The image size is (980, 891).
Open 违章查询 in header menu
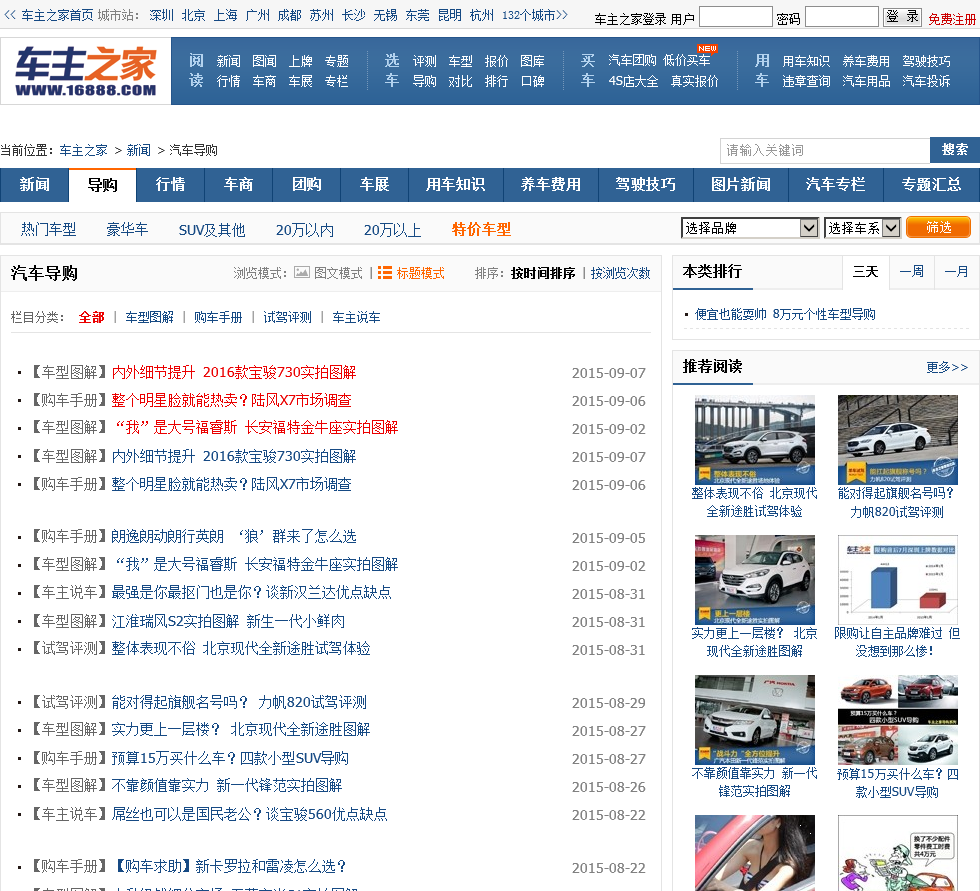pyautogui.click(x=806, y=81)
